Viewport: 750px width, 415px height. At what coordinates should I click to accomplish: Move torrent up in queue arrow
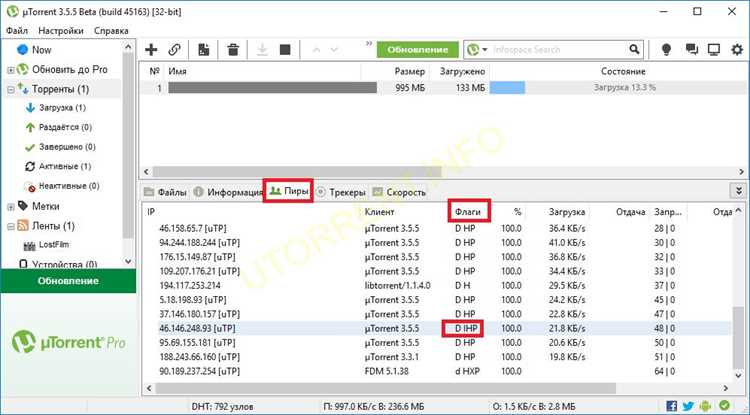pos(316,50)
